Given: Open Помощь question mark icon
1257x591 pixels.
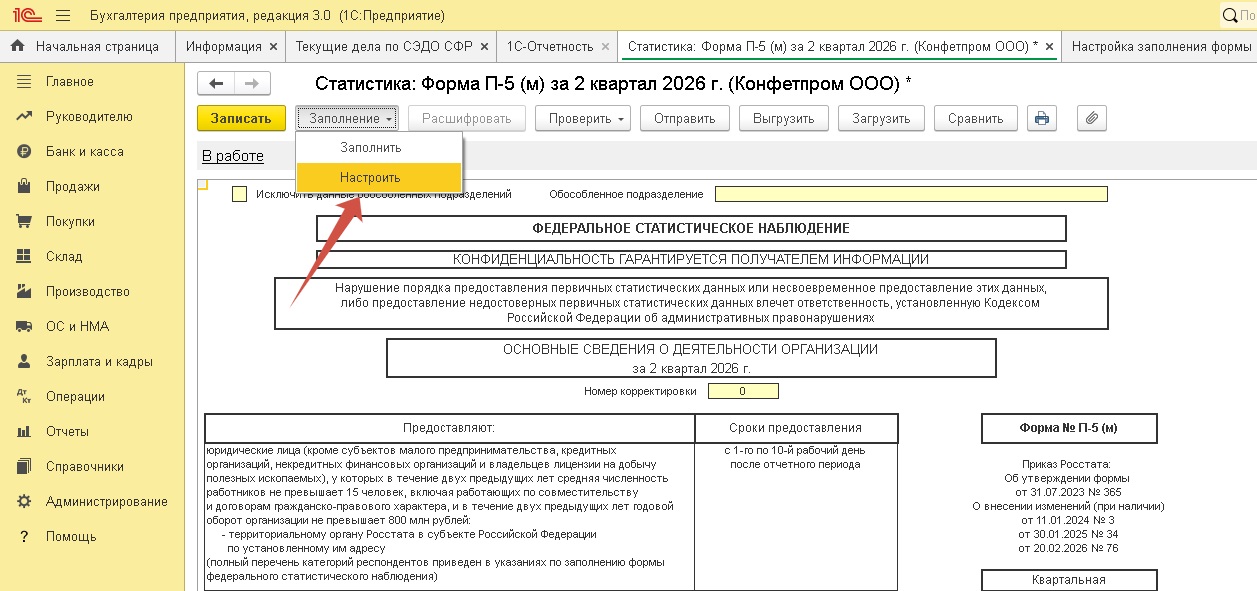Looking at the screenshot, I should [24, 536].
